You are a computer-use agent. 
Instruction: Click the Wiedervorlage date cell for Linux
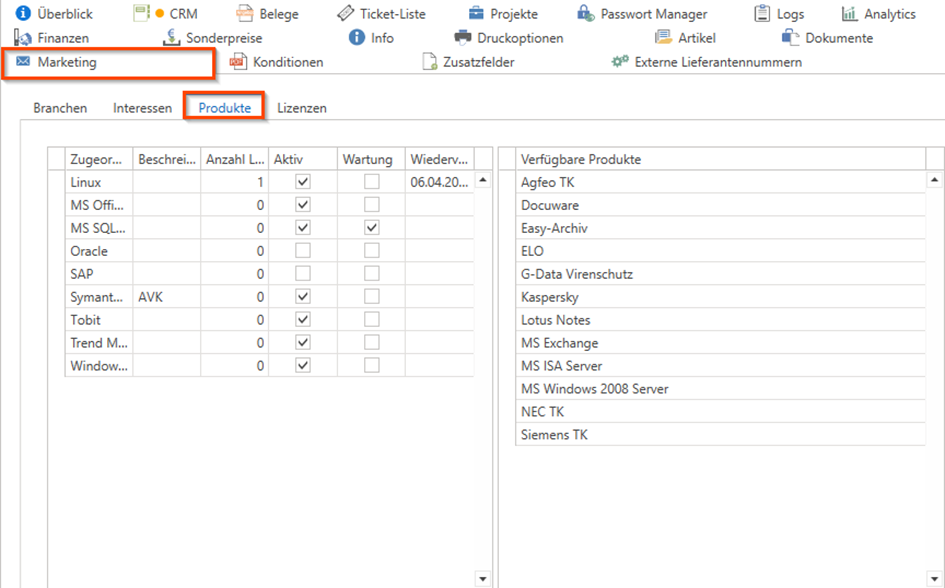pos(438,182)
